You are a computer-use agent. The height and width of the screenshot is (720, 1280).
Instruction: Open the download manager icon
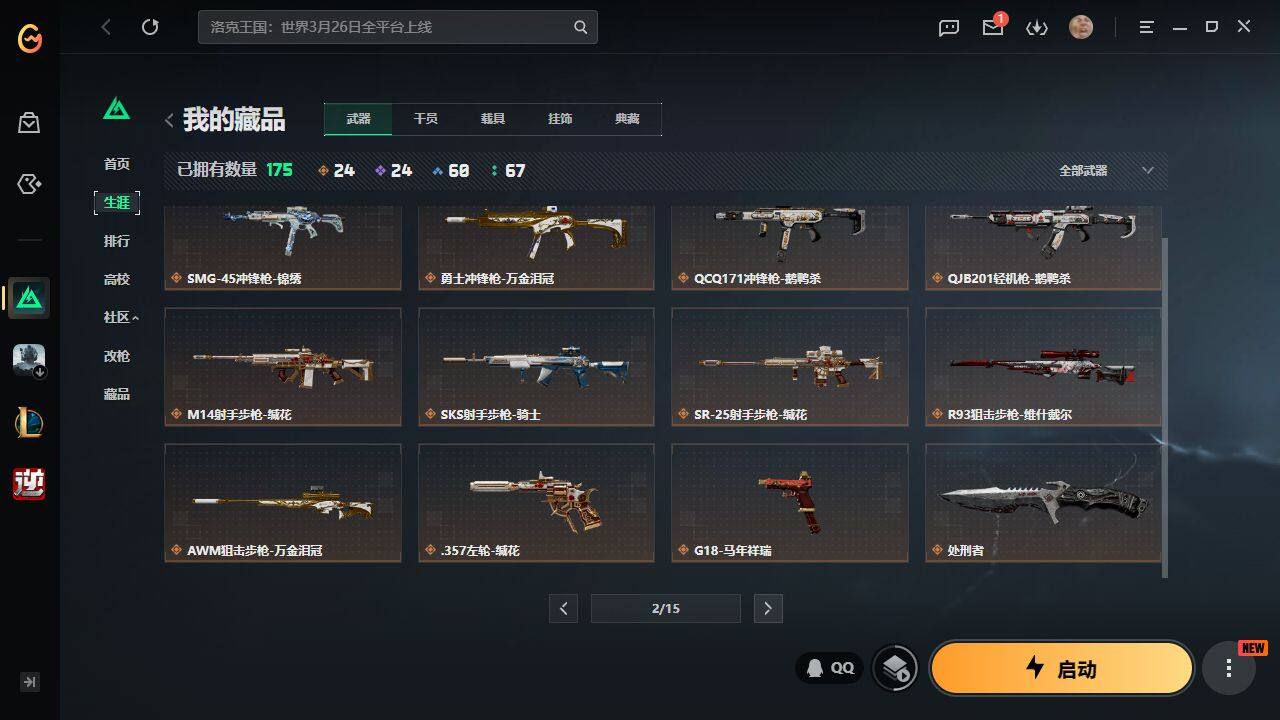point(1037,28)
